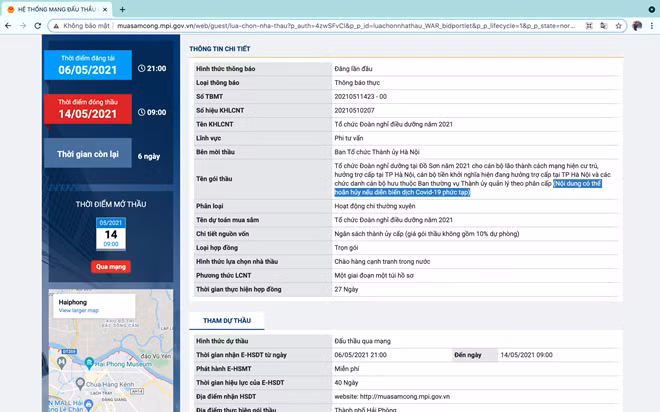Click the value Trọn gói
Image resolution: width=660 pixels, height=412 pixels.
(x=346, y=247)
